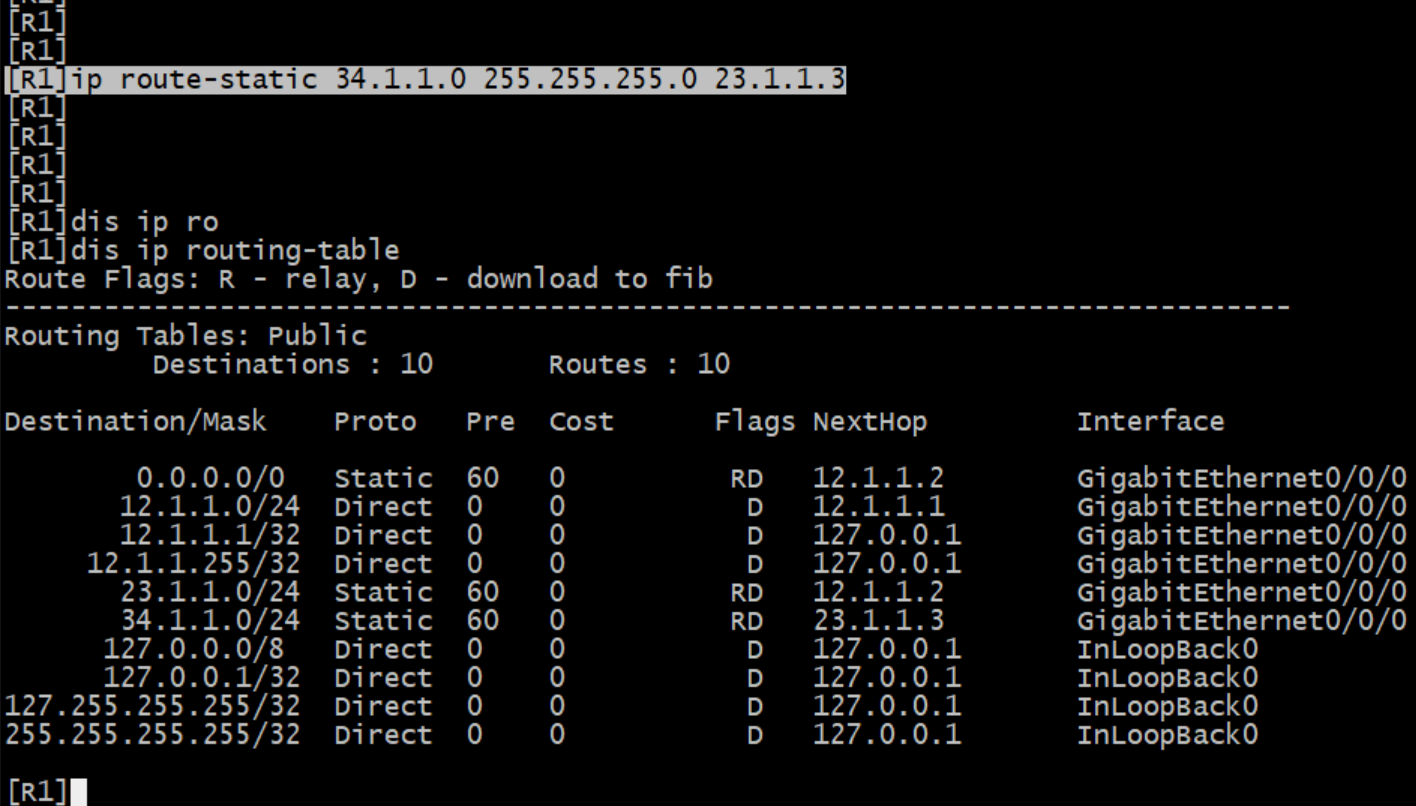Click InLoopBack0 interface of 127.0.0.0/8 row

(1167, 649)
